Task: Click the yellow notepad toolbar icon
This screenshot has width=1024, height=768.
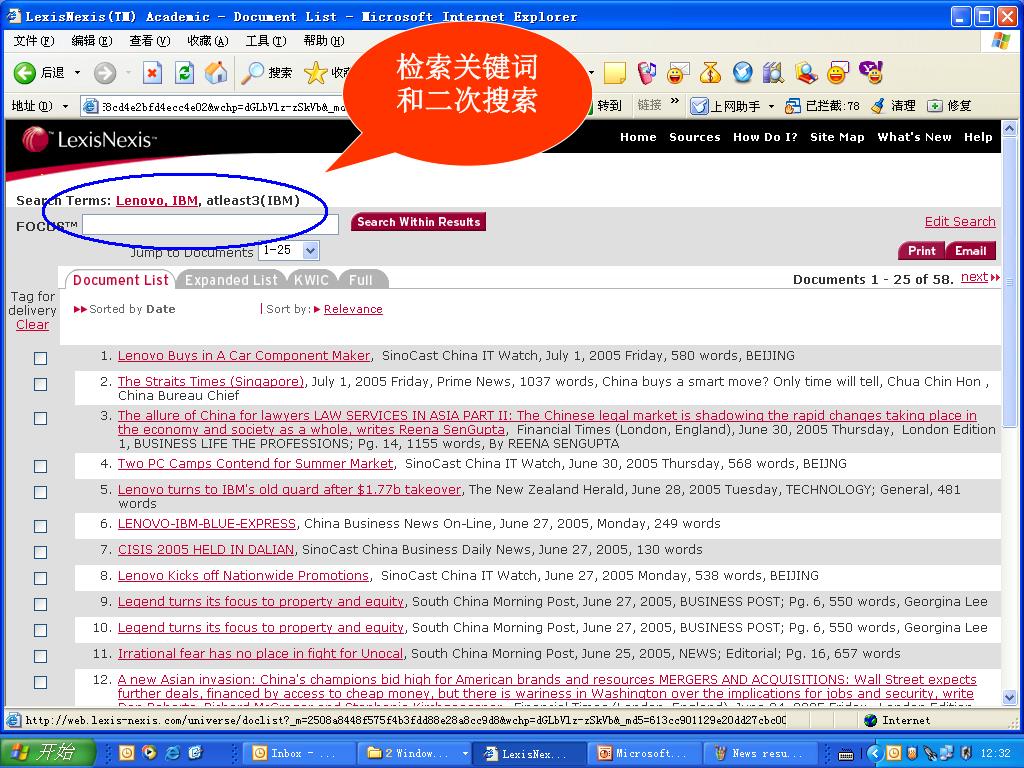Action: tap(615, 72)
